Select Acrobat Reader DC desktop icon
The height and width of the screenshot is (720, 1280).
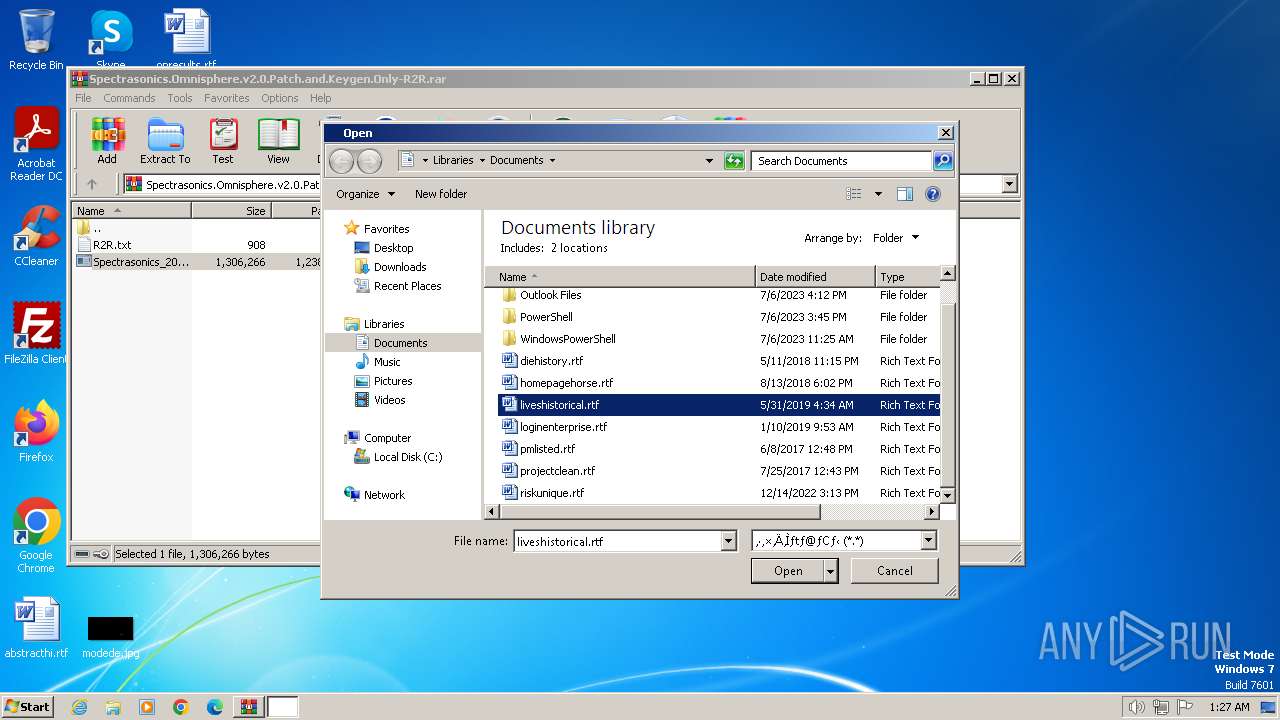pos(36,145)
